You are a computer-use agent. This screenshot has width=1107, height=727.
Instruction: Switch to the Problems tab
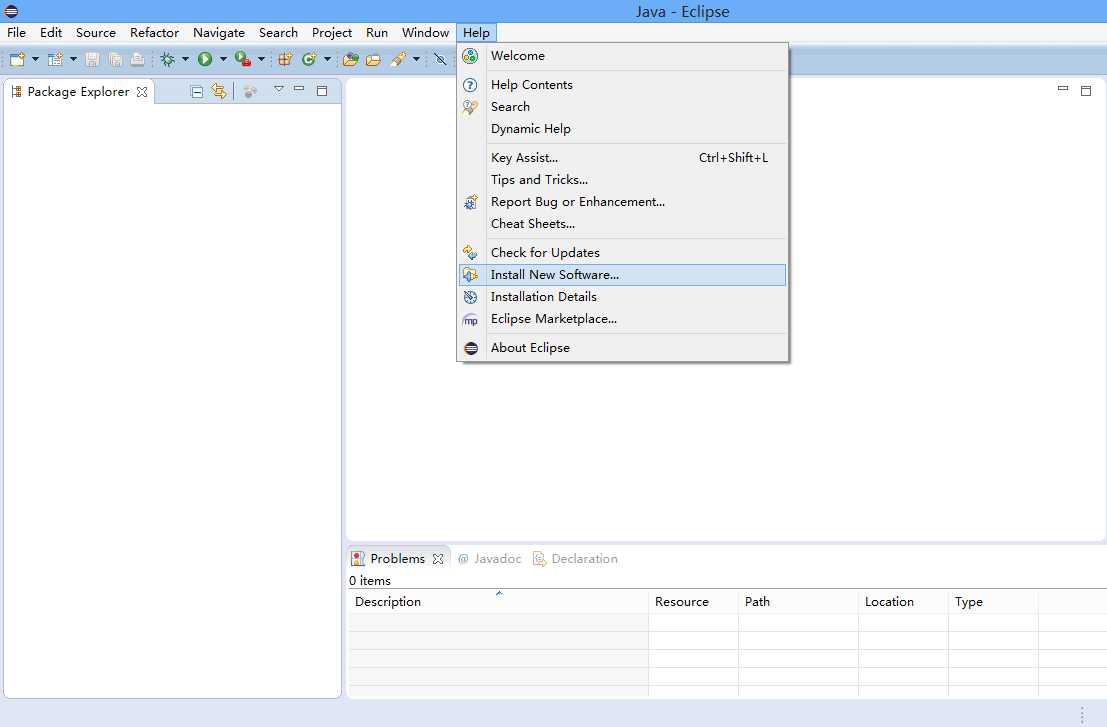click(399, 558)
